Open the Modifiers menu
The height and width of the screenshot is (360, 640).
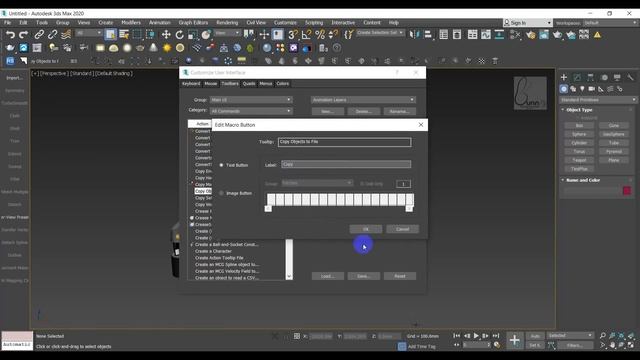click(x=131, y=22)
